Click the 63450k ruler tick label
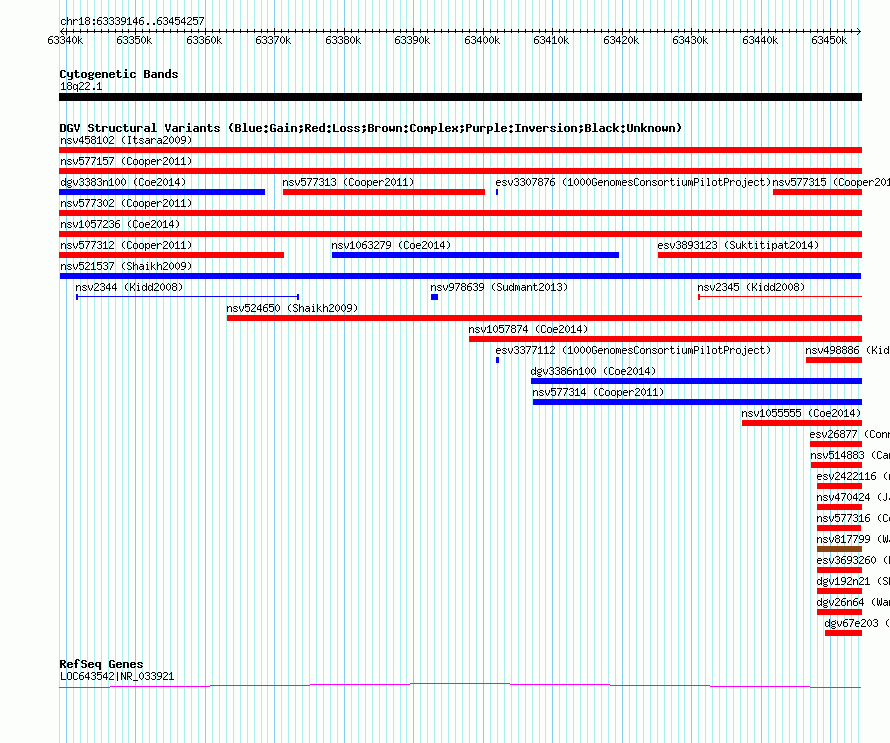Viewport: 890px width, 743px height. coord(829,40)
